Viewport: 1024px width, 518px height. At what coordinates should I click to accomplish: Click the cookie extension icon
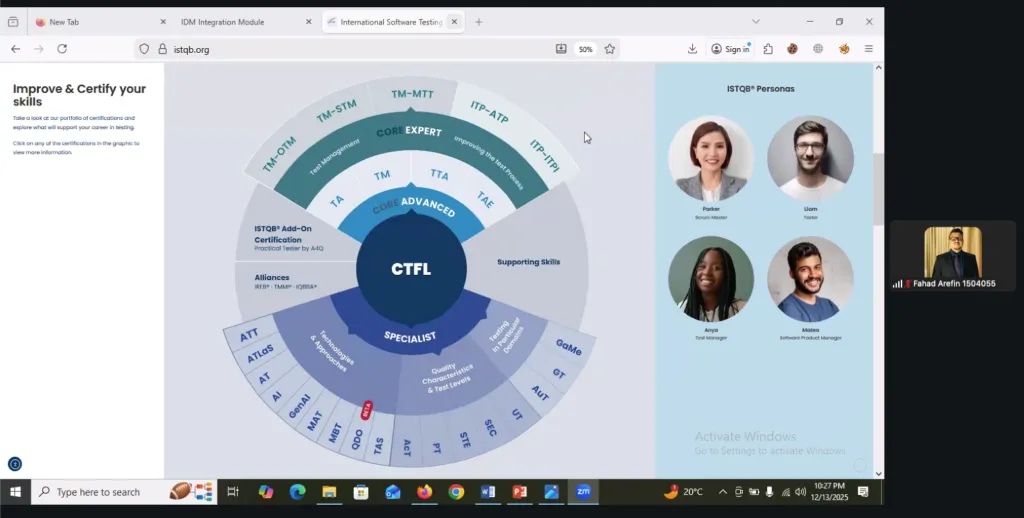(x=792, y=49)
